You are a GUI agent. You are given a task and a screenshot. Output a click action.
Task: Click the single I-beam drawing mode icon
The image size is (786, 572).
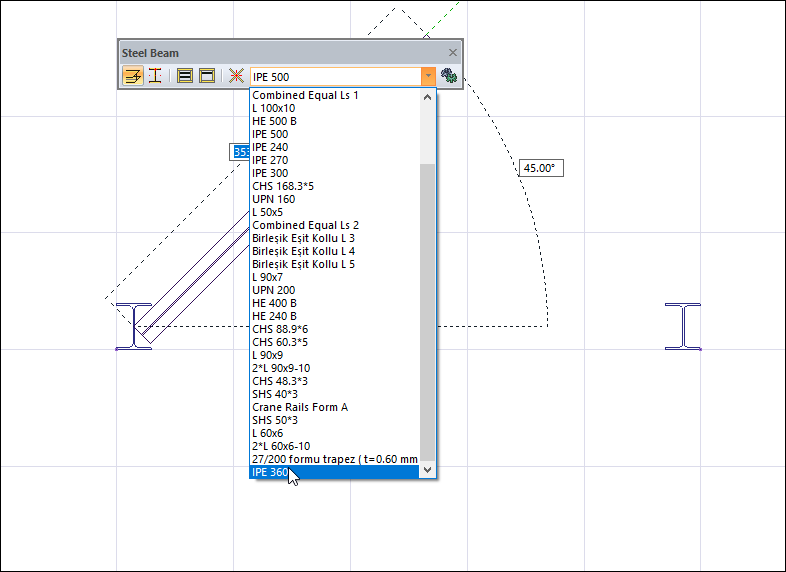click(x=155, y=76)
